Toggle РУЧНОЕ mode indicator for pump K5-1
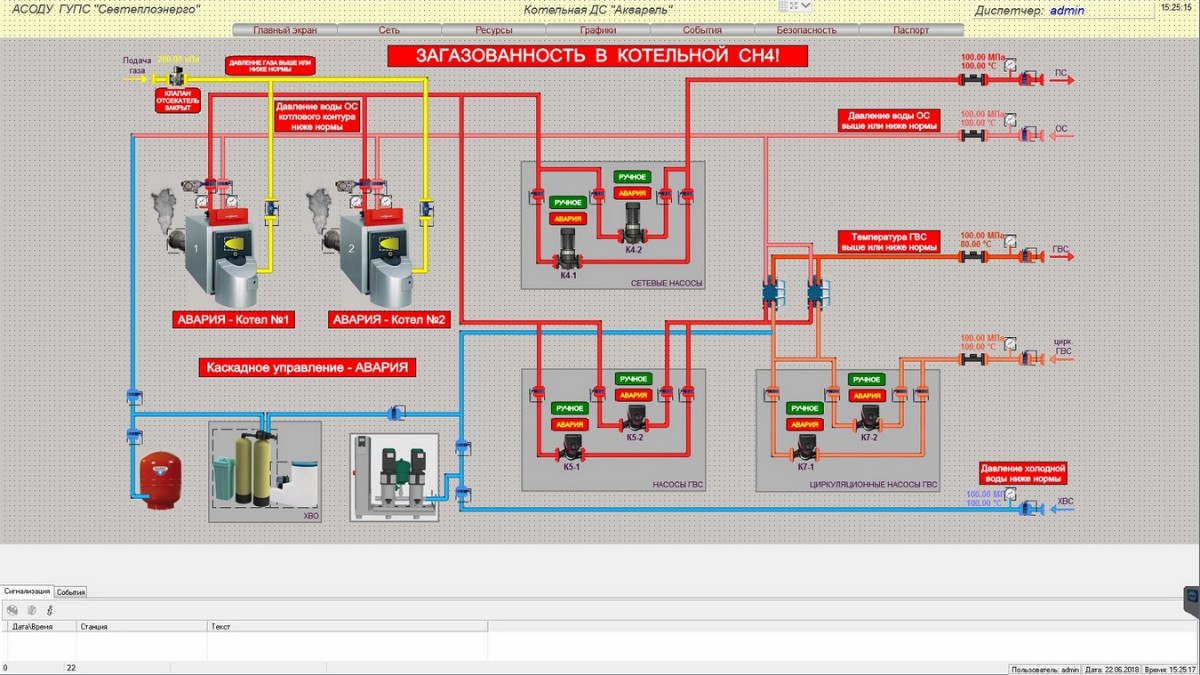 coord(569,408)
